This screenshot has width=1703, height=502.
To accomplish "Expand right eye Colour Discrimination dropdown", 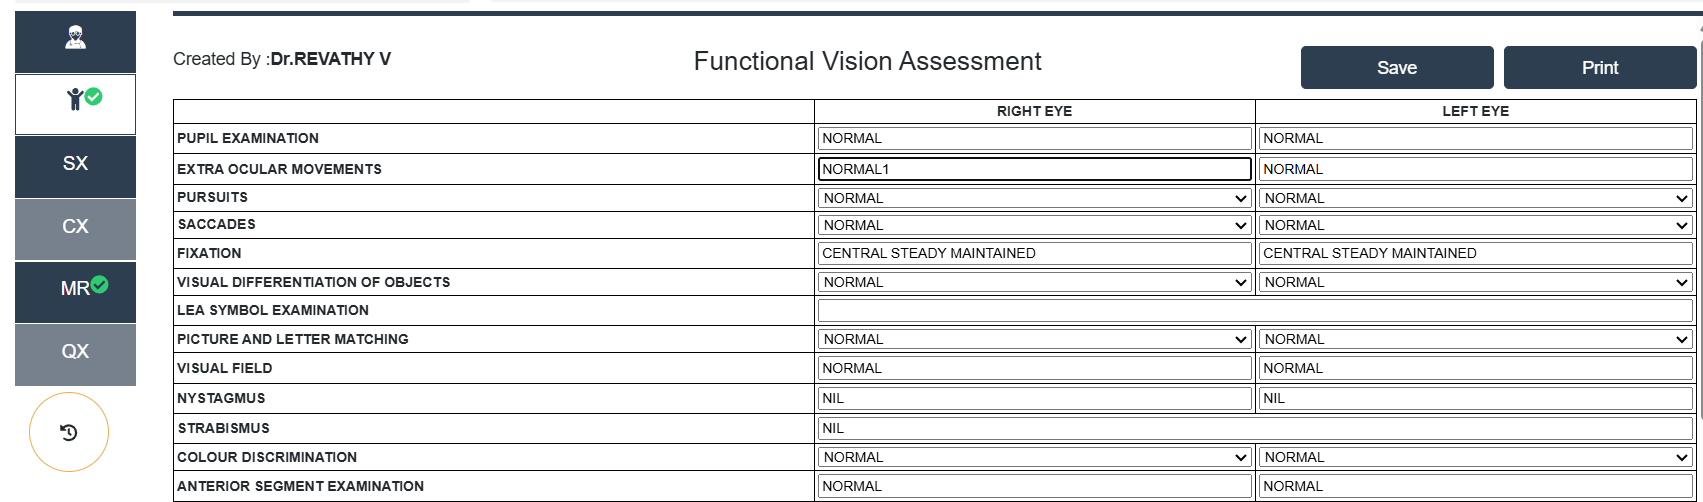I will [1034, 457].
